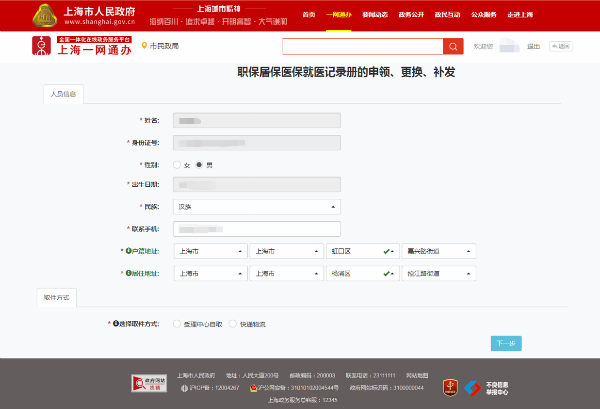Select the 男 gender radio button
This screenshot has width=600, height=409.
coord(199,165)
